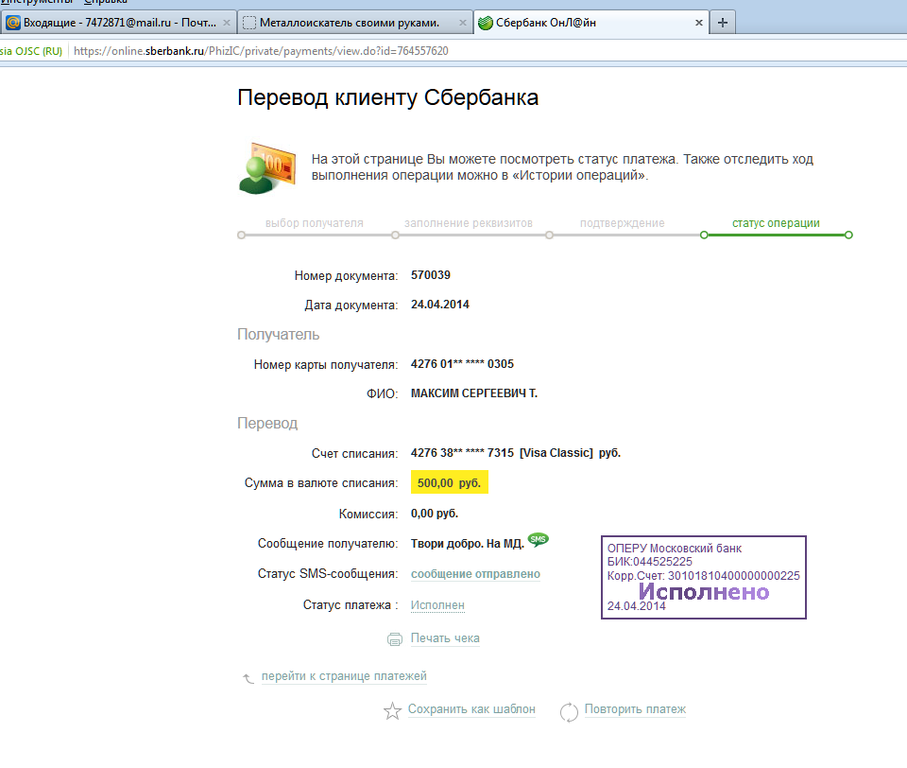This screenshot has height=768, width=907.
Task: Click recipient name МАКСИМ СЕРГЕЕВИЧ Т.
Action: coord(474,393)
